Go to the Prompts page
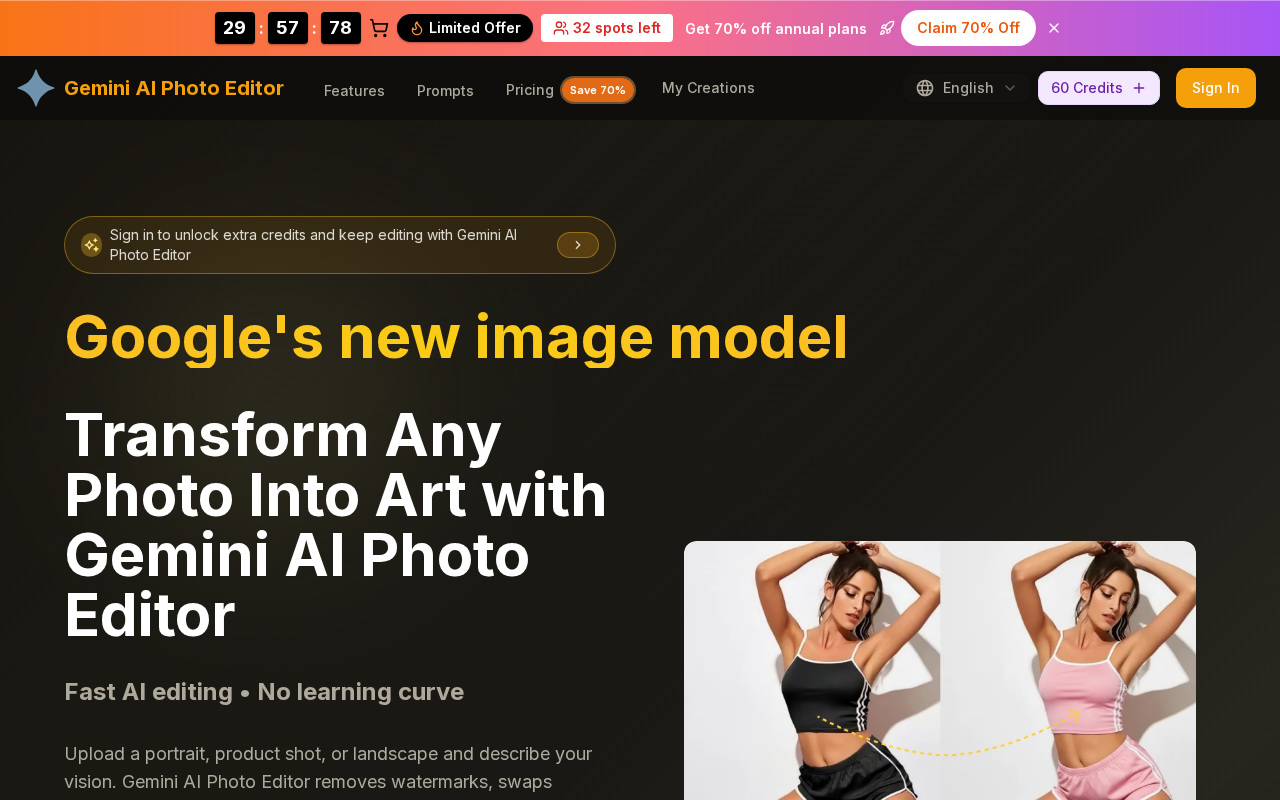This screenshot has width=1280, height=800. coord(445,90)
